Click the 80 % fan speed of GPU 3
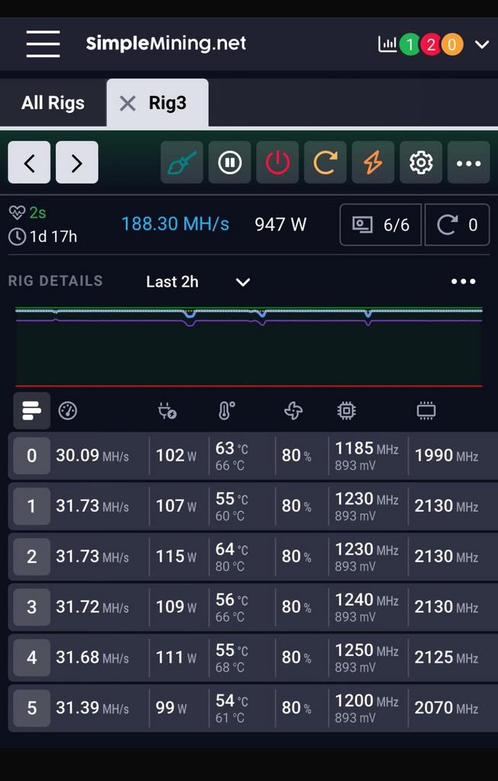The image size is (498, 781). pyautogui.click(x=296, y=607)
